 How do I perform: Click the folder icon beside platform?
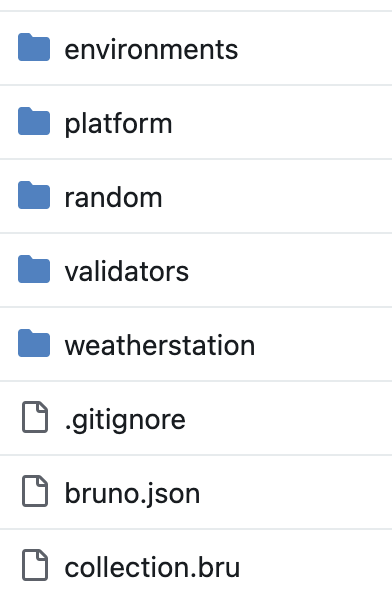34,121
